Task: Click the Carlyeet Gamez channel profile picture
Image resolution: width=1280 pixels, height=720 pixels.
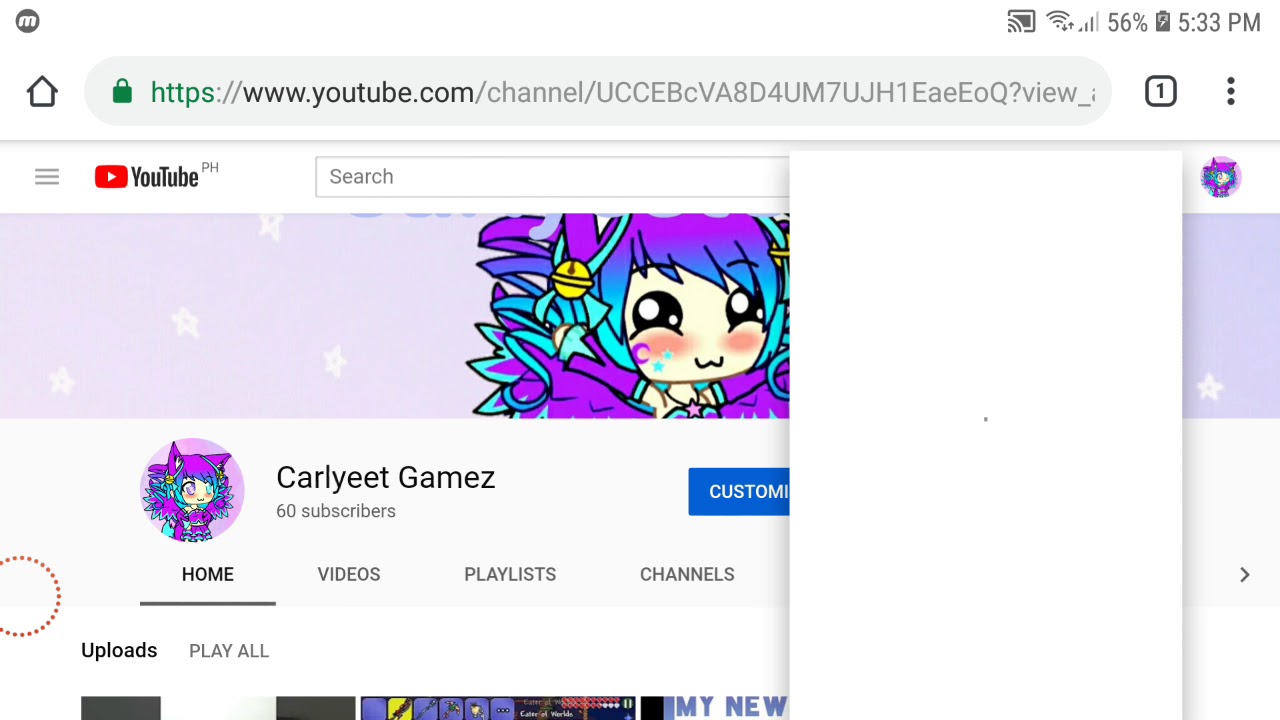Action: (192, 490)
